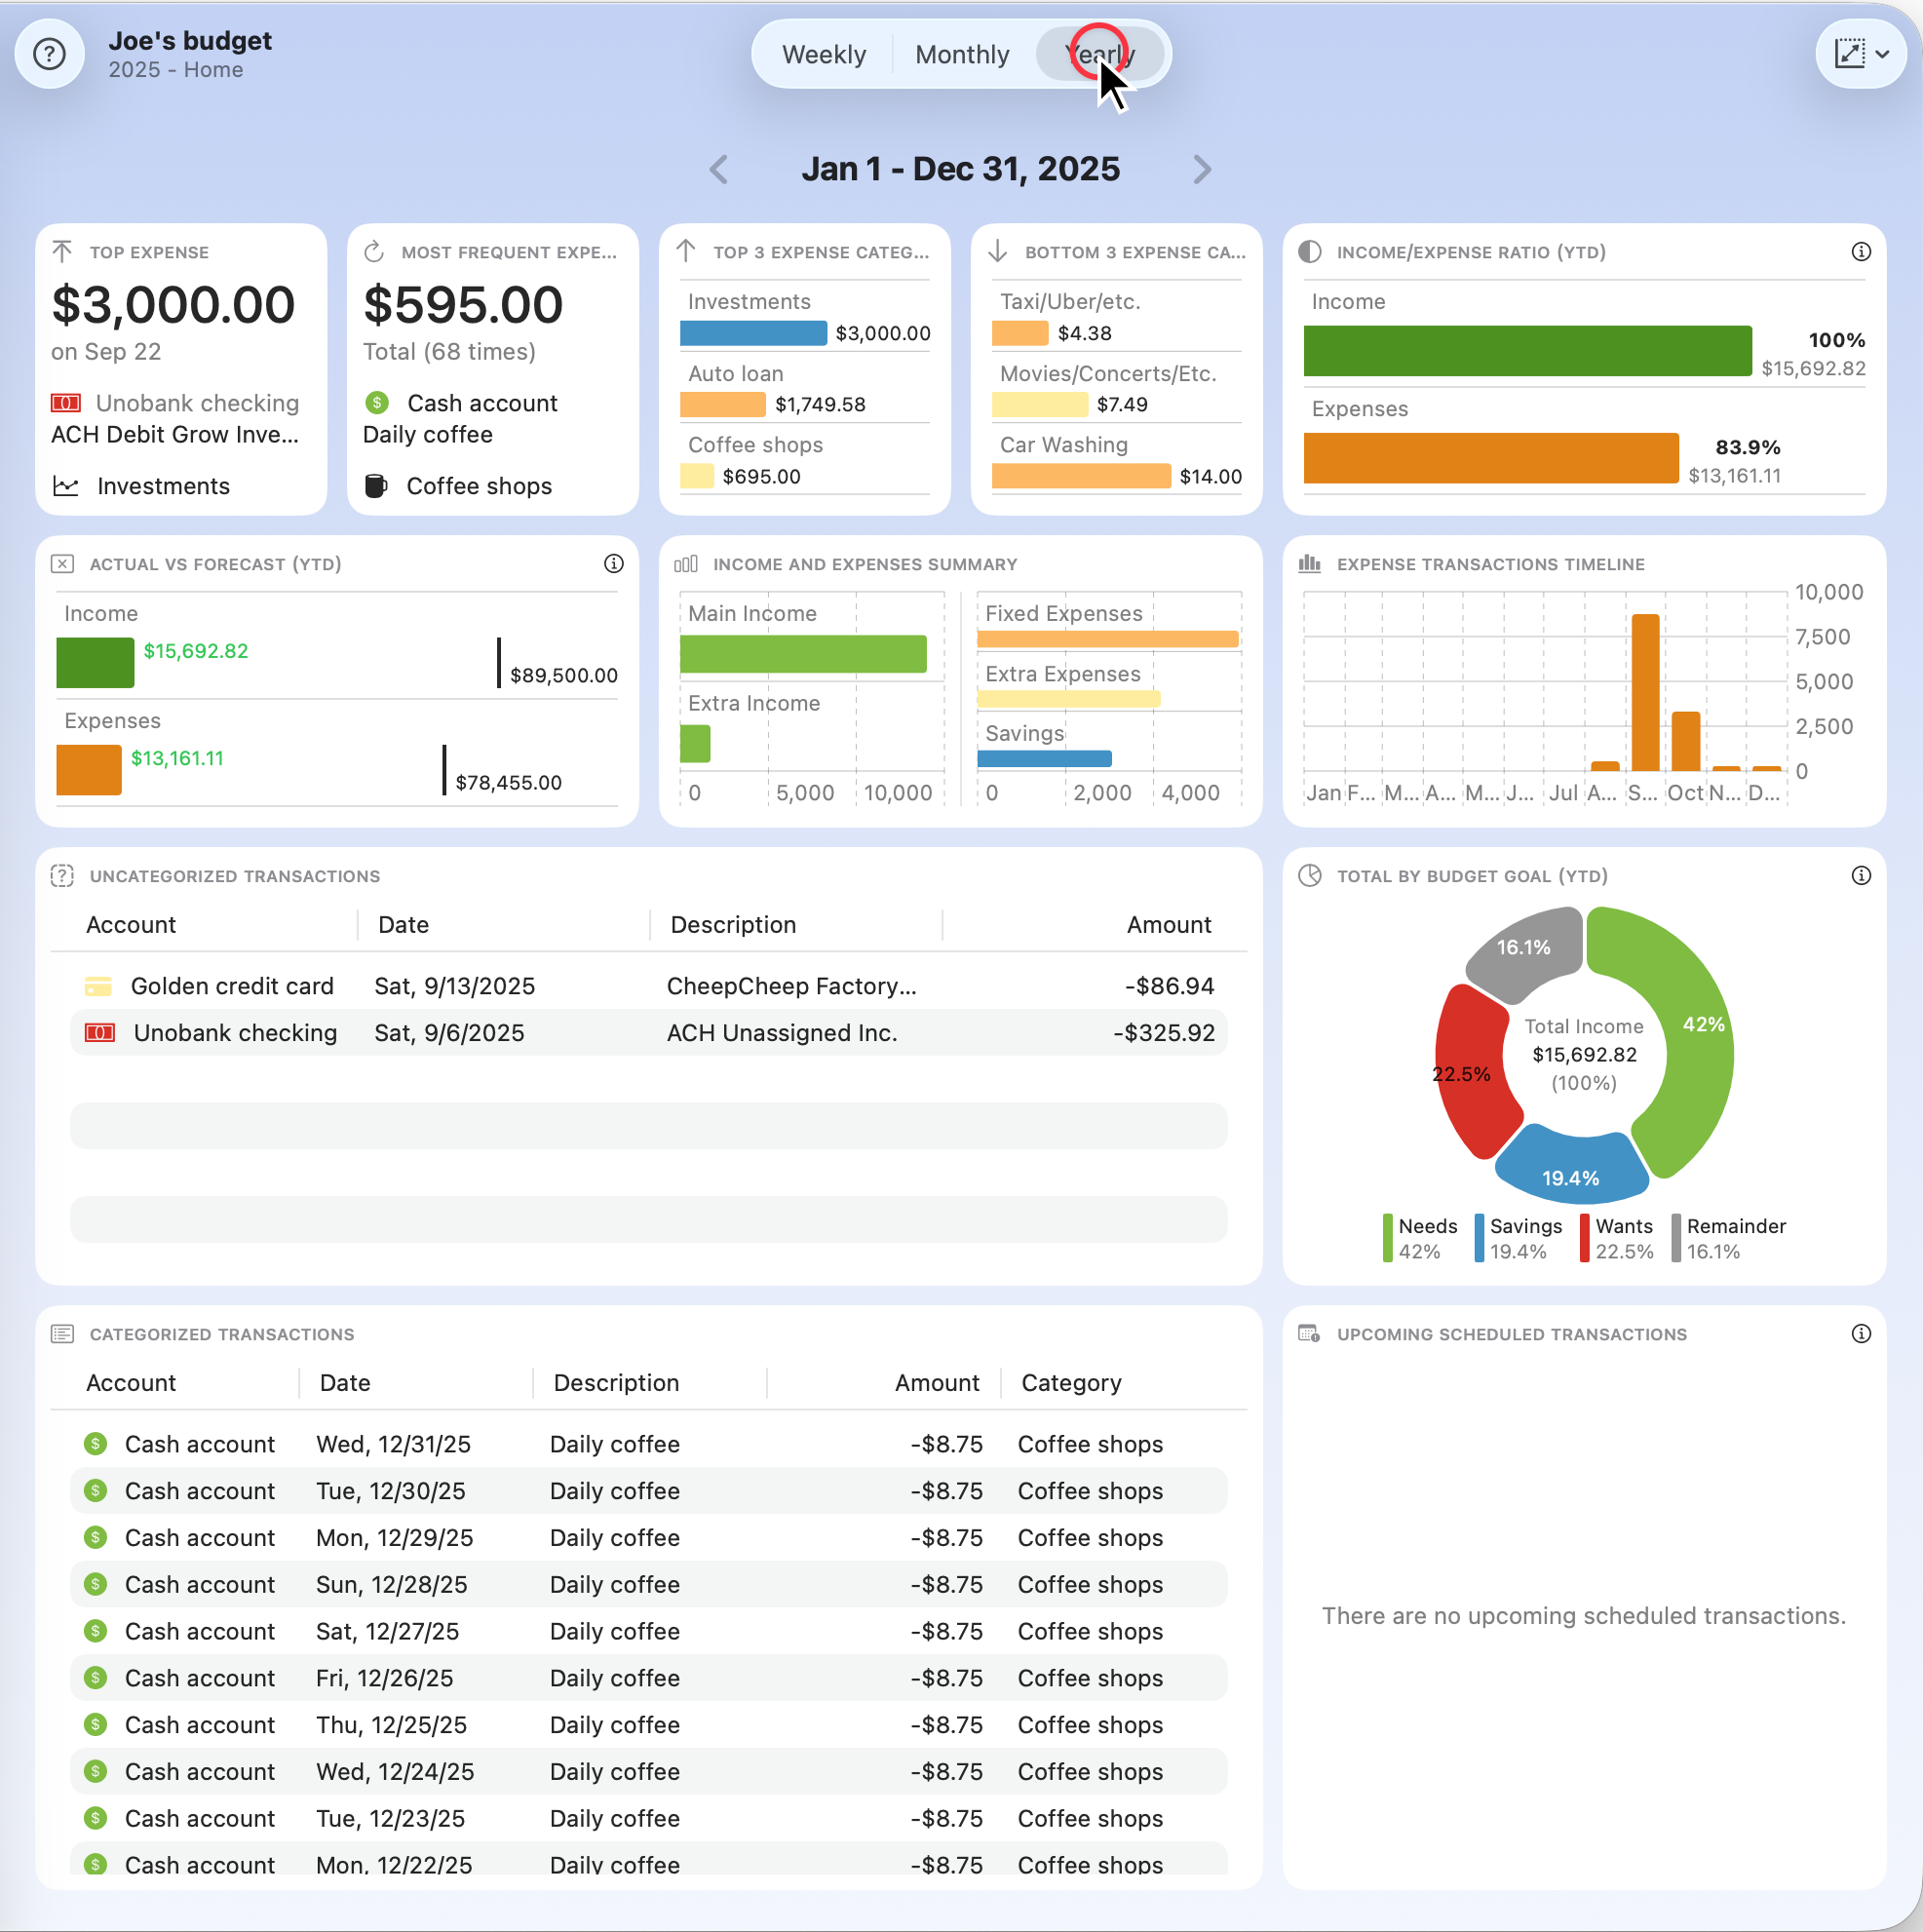Click the coffee cup icon in Most Frequent Expense card

(x=377, y=486)
